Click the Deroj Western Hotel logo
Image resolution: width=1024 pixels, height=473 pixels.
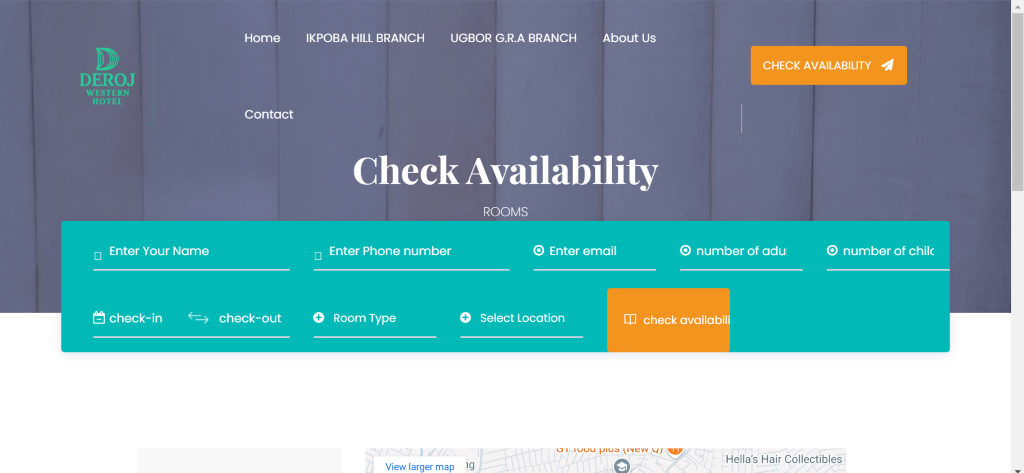107,76
